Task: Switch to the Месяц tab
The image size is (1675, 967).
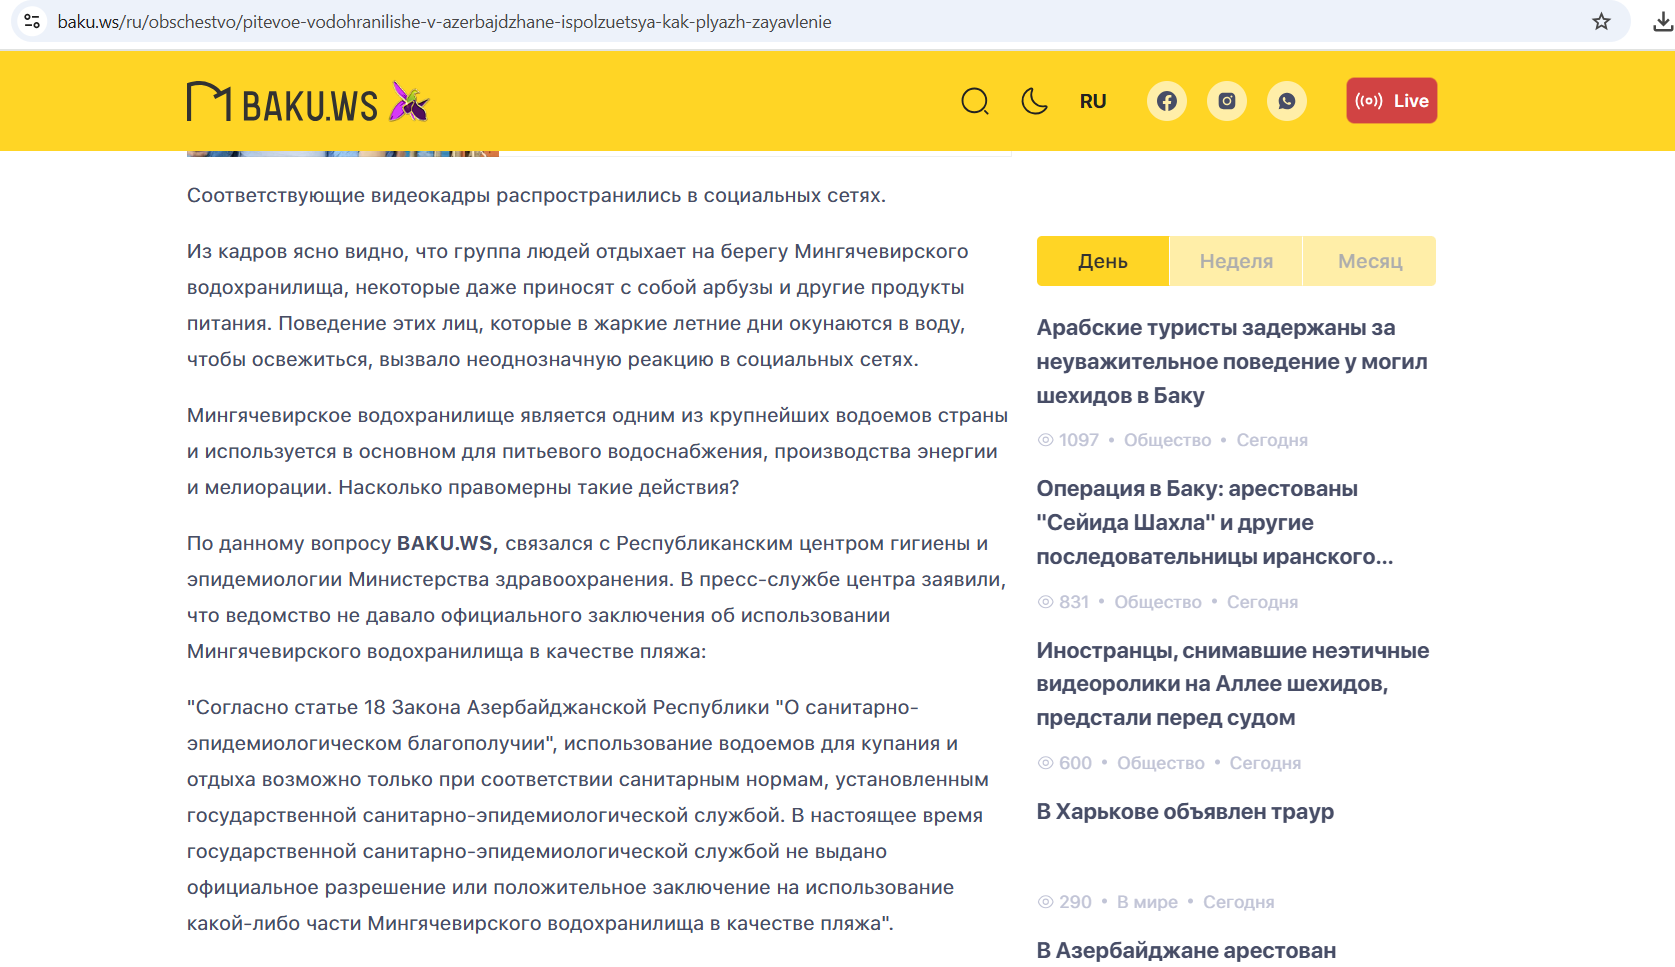Action: tap(1369, 261)
